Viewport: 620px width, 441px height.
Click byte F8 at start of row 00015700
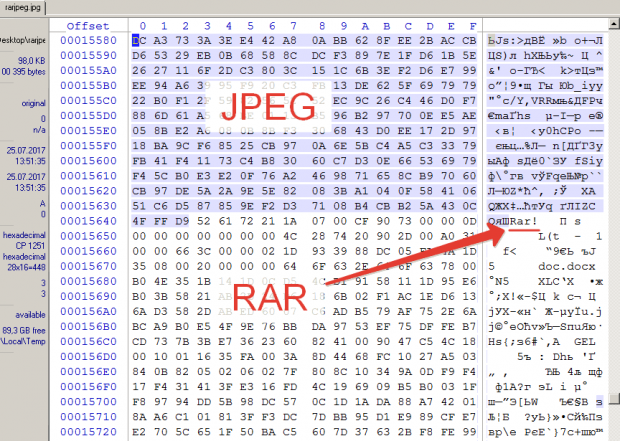pyautogui.click(x=139, y=401)
